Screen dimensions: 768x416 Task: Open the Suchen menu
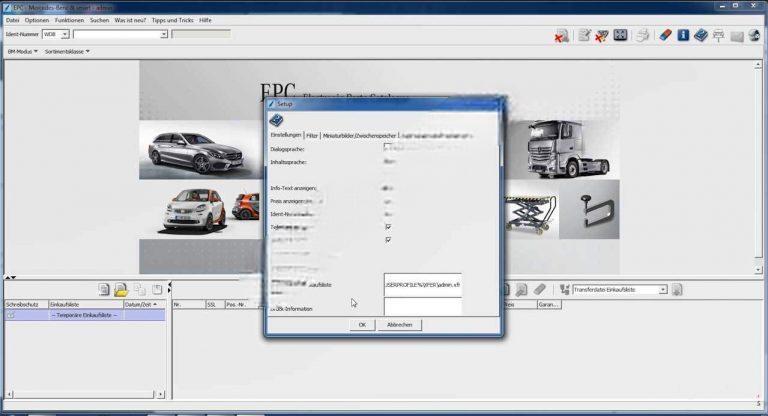click(x=99, y=20)
